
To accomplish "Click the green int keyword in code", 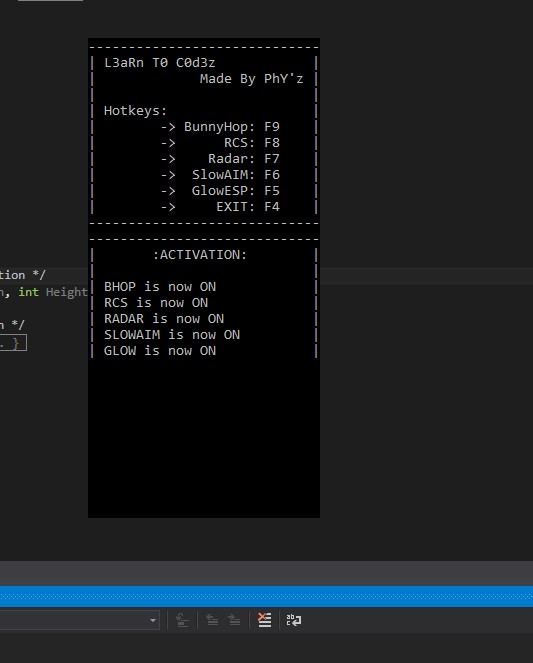I will pyautogui.click(x=28, y=292).
